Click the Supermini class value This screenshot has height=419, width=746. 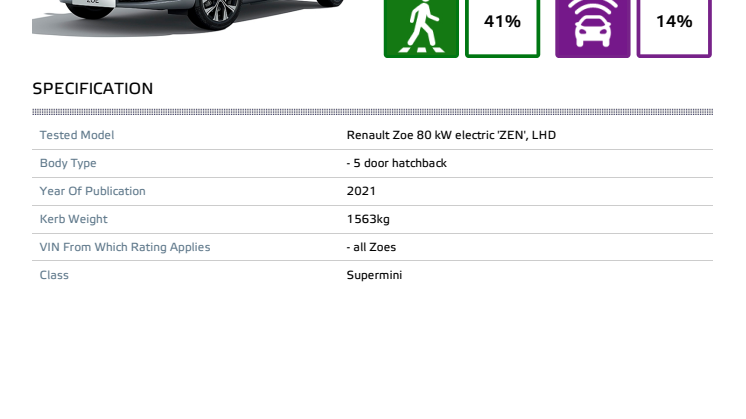click(x=374, y=275)
